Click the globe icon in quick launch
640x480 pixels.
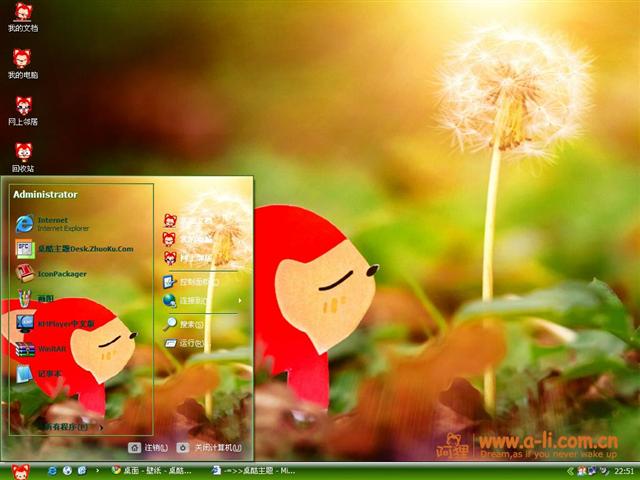(67, 471)
